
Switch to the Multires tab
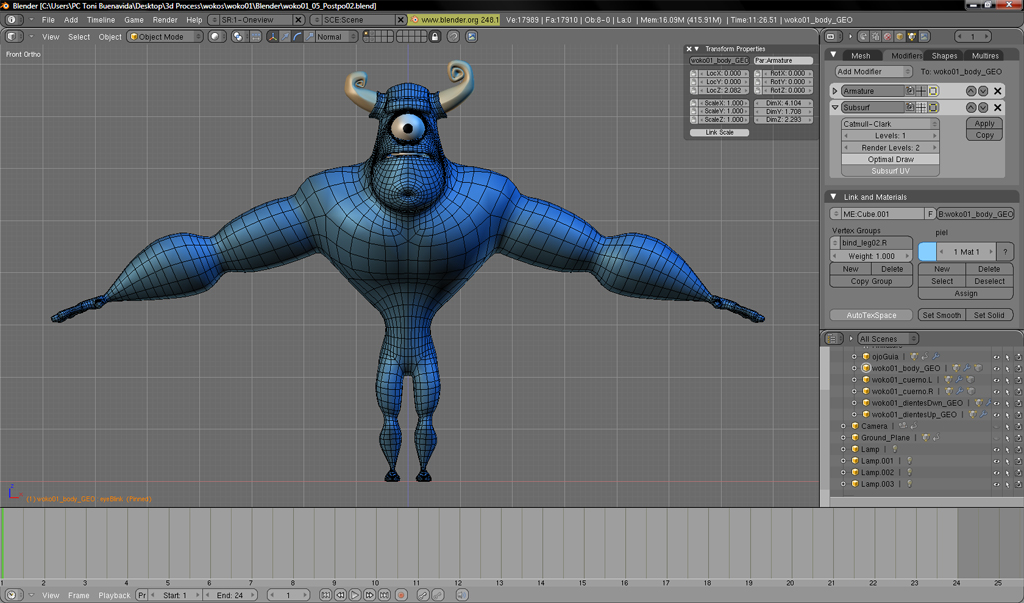985,56
